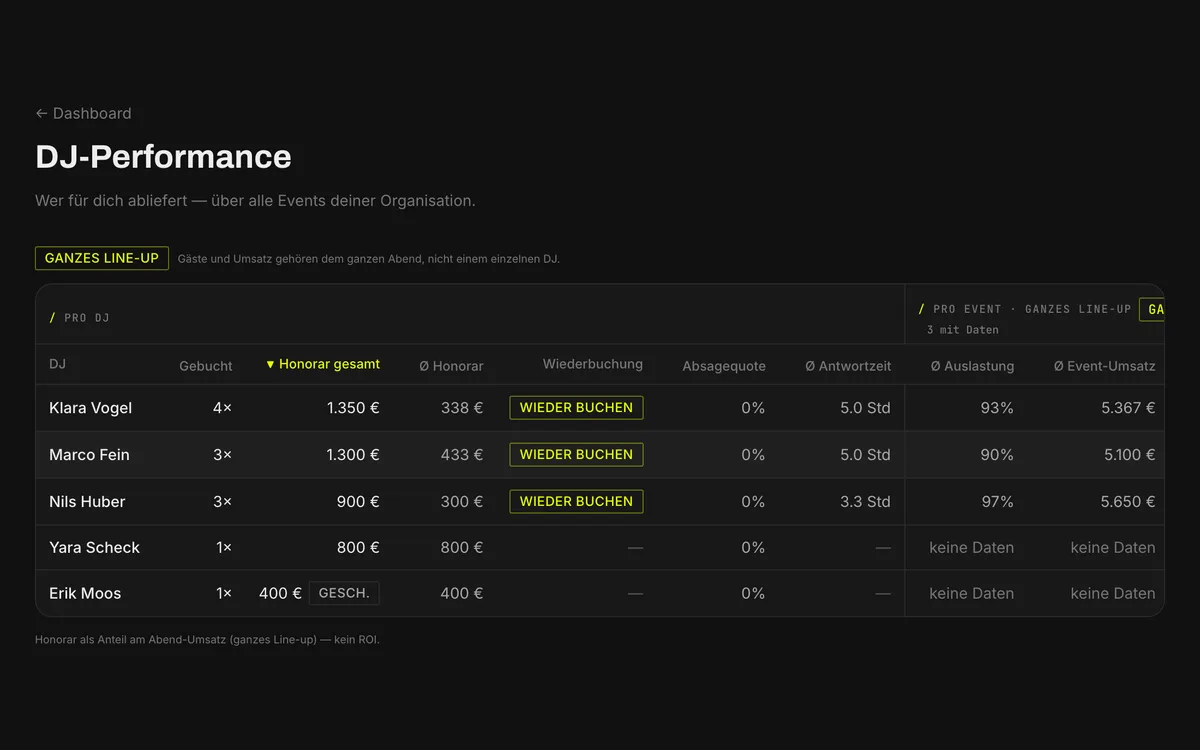The width and height of the screenshot is (1200, 750).
Task: Click the 5.650 € event revenue cell
Action: pyautogui.click(x=1128, y=502)
